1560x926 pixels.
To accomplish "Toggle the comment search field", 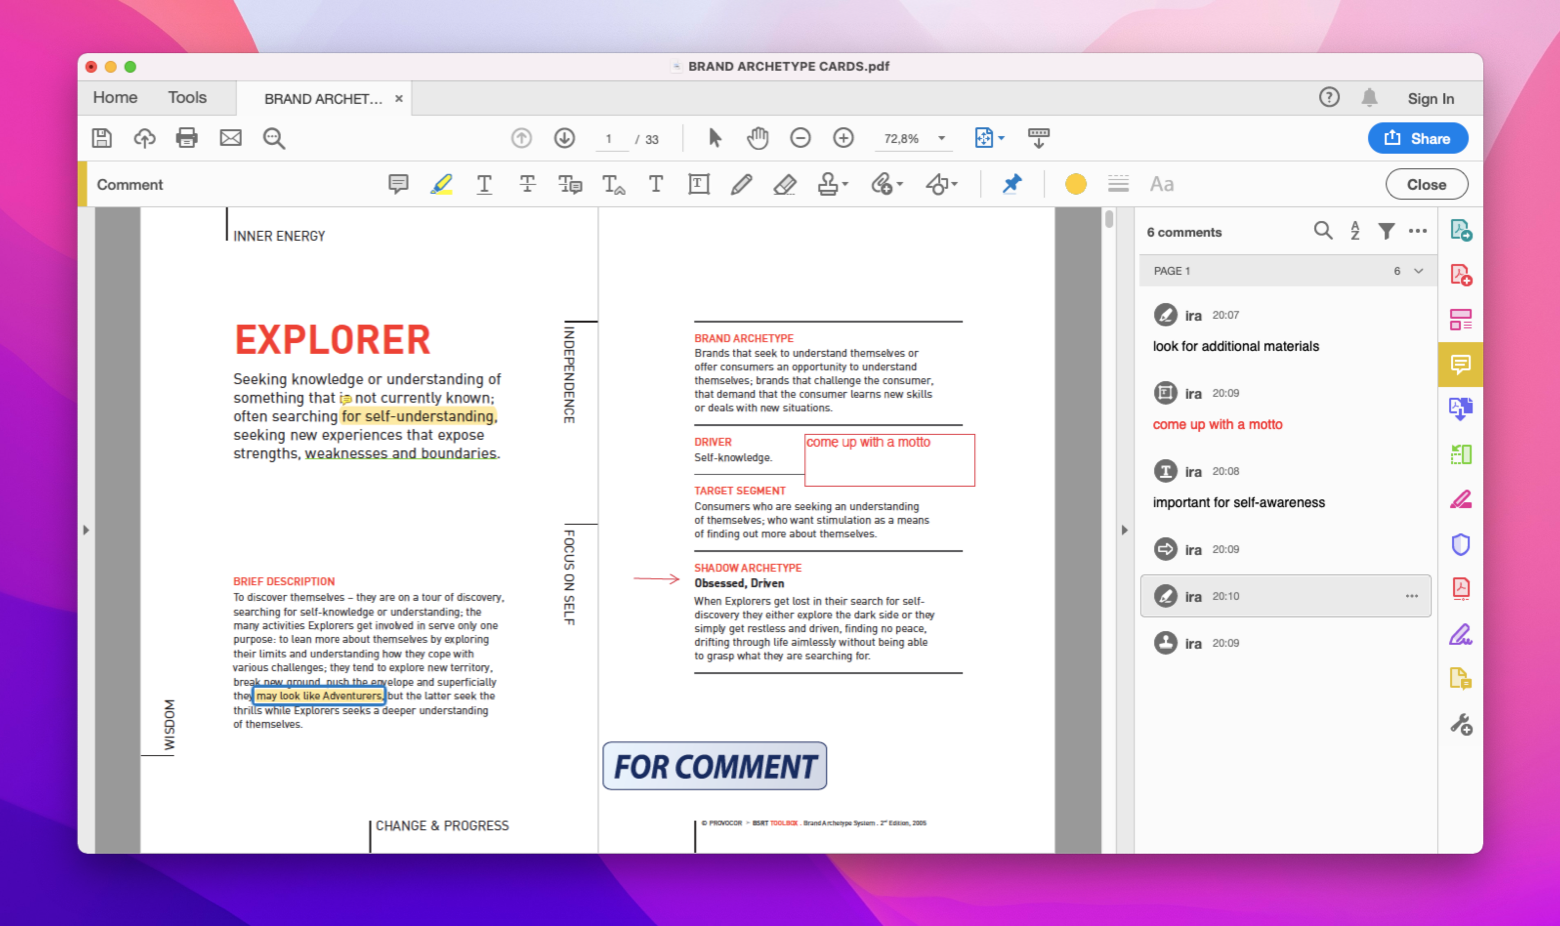I will click(1323, 231).
